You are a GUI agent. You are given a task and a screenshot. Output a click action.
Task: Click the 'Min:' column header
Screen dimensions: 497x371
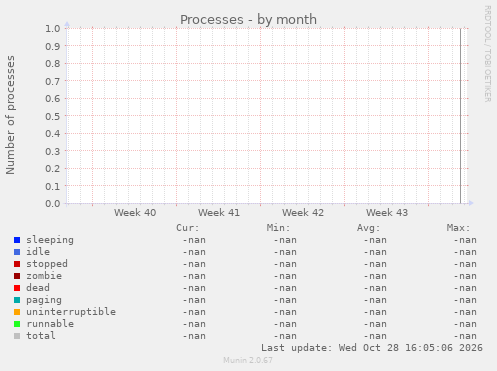(x=278, y=228)
